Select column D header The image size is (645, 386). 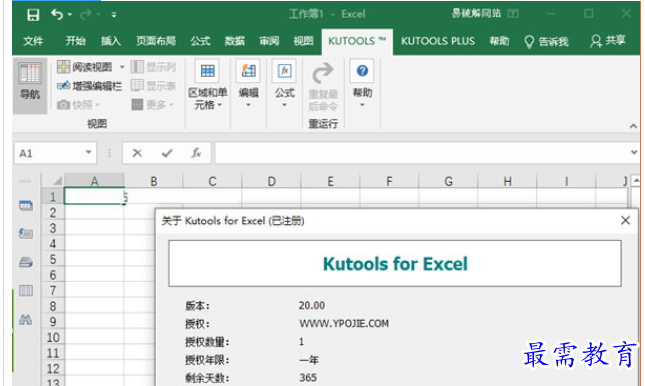(x=271, y=181)
